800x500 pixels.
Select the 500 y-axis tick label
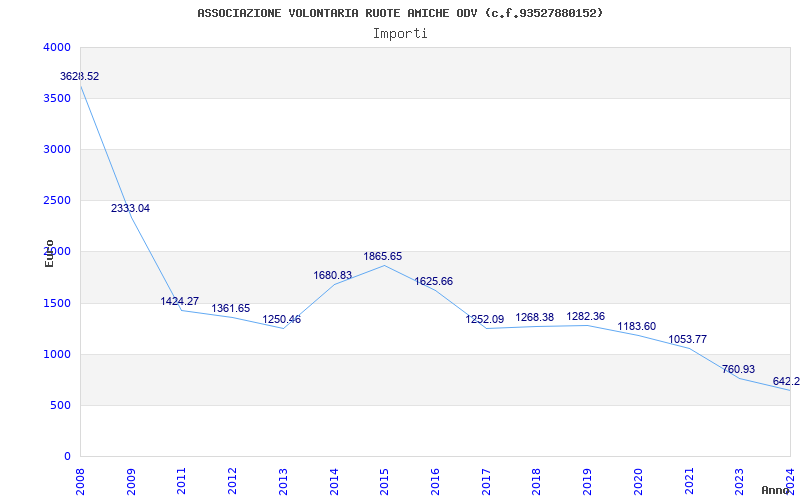point(61,406)
